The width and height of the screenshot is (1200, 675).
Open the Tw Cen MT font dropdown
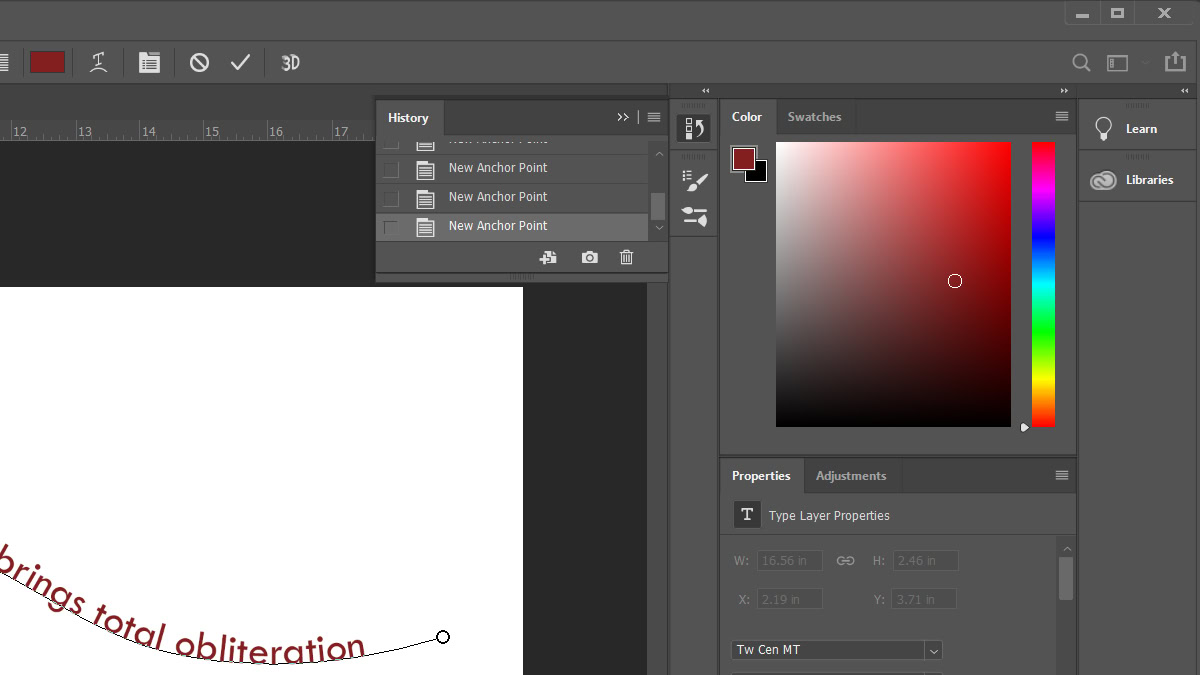[933, 650]
